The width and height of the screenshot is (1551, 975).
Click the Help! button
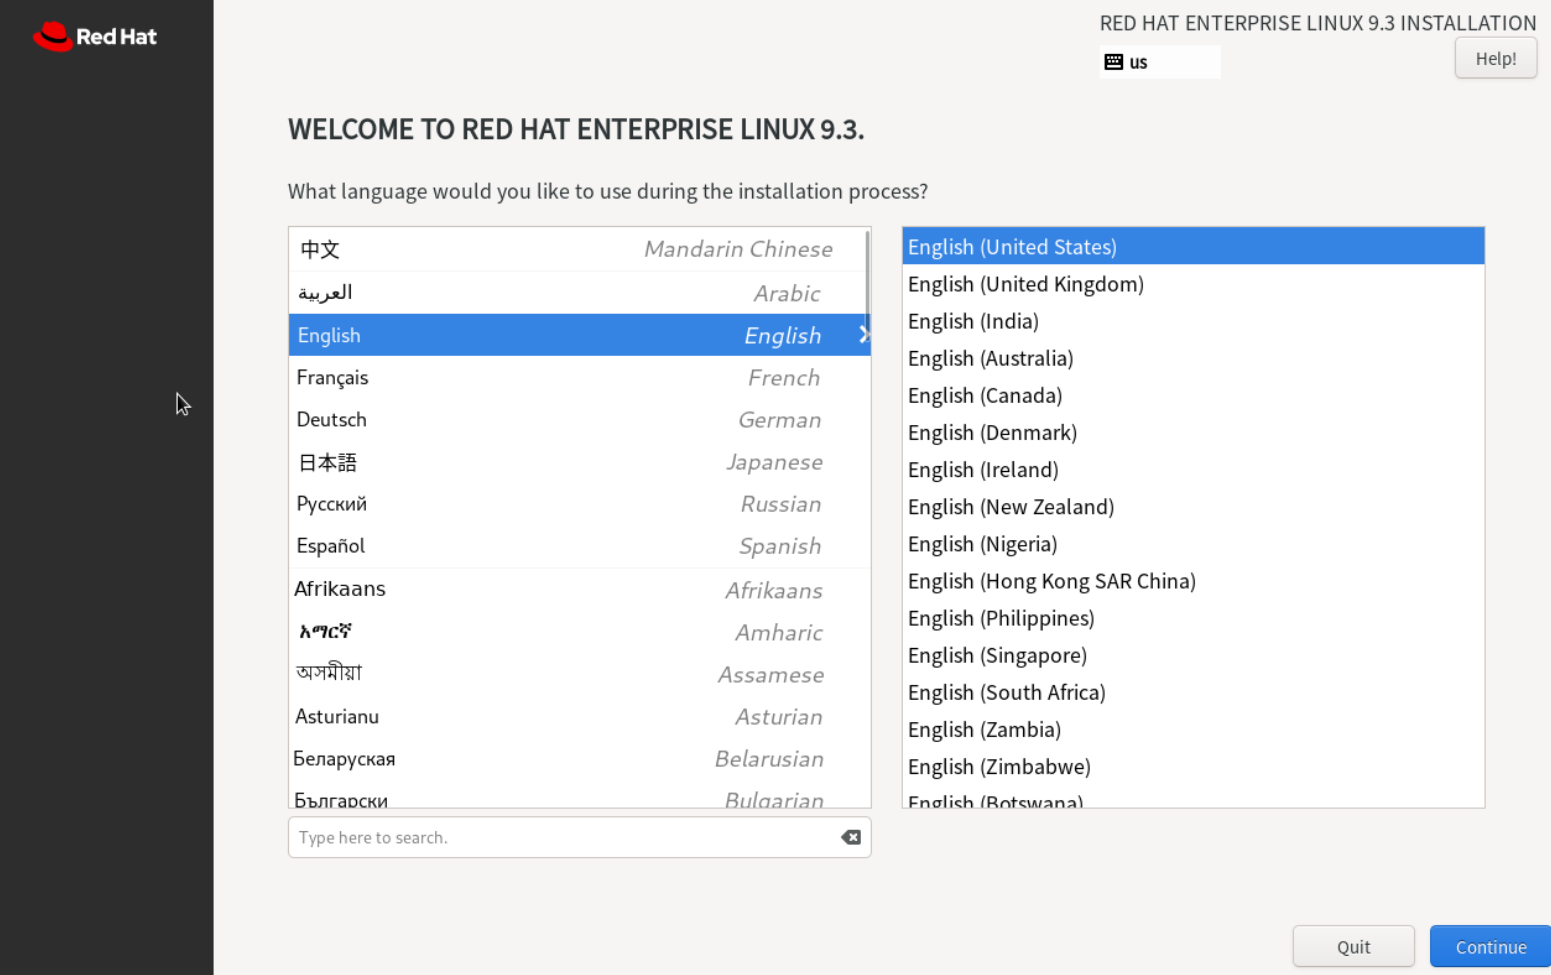click(x=1495, y=59)
